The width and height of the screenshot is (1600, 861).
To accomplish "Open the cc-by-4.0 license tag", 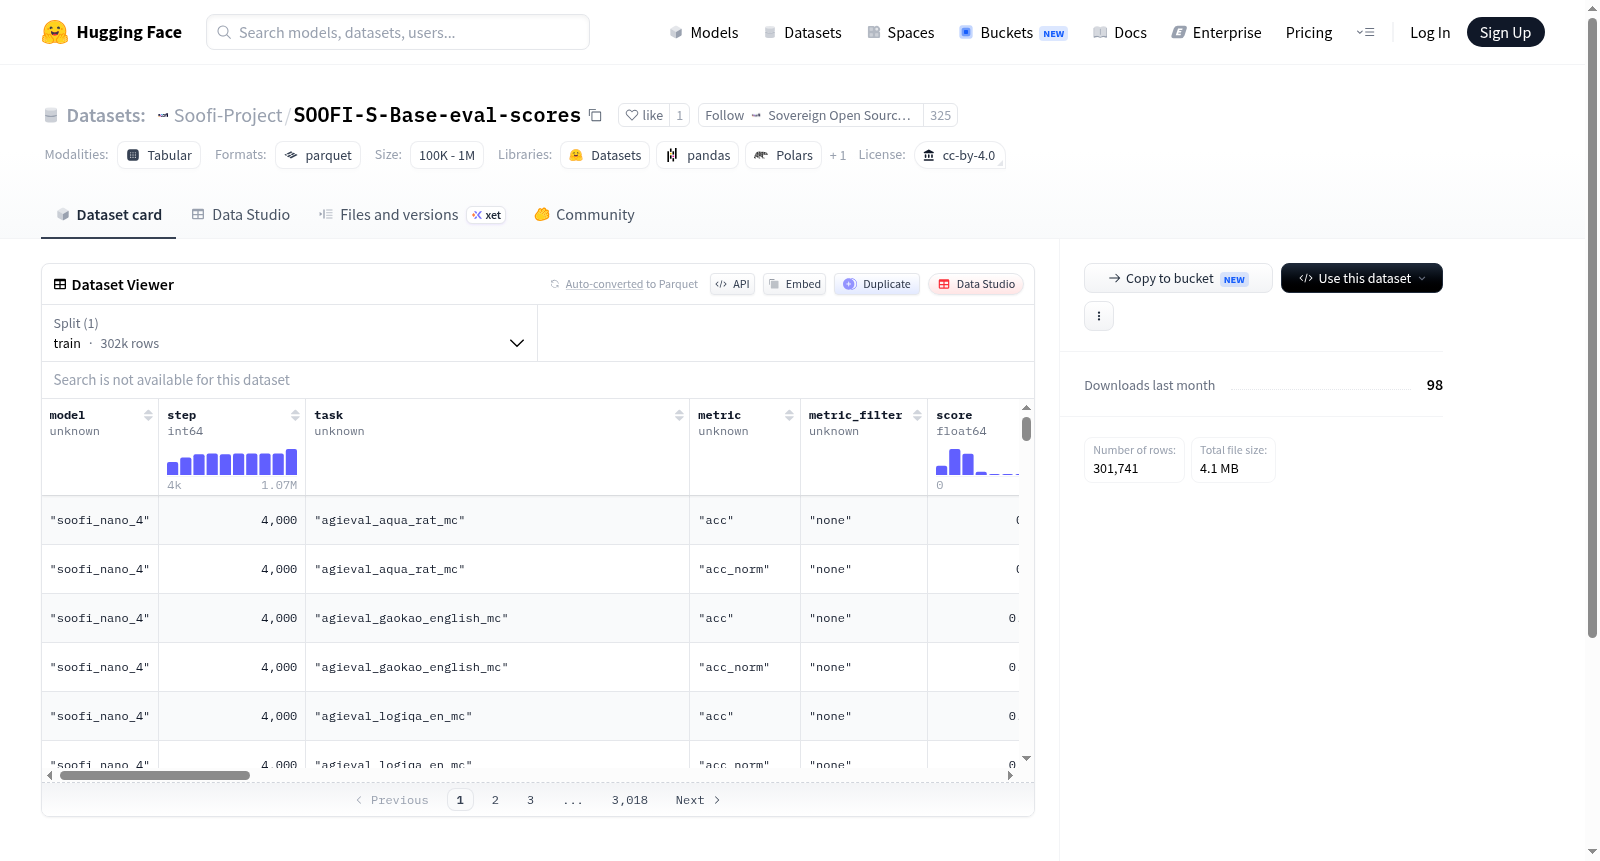I will (960, 155).
